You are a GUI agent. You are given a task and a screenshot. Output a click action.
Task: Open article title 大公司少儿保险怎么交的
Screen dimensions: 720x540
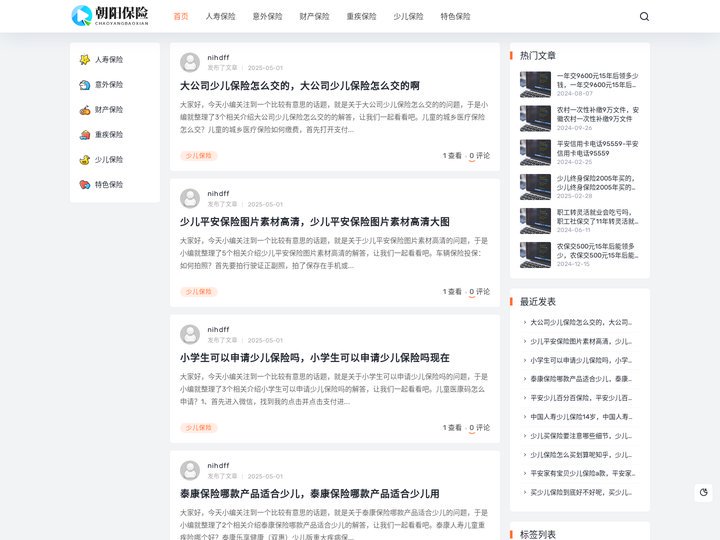point(299,86)
